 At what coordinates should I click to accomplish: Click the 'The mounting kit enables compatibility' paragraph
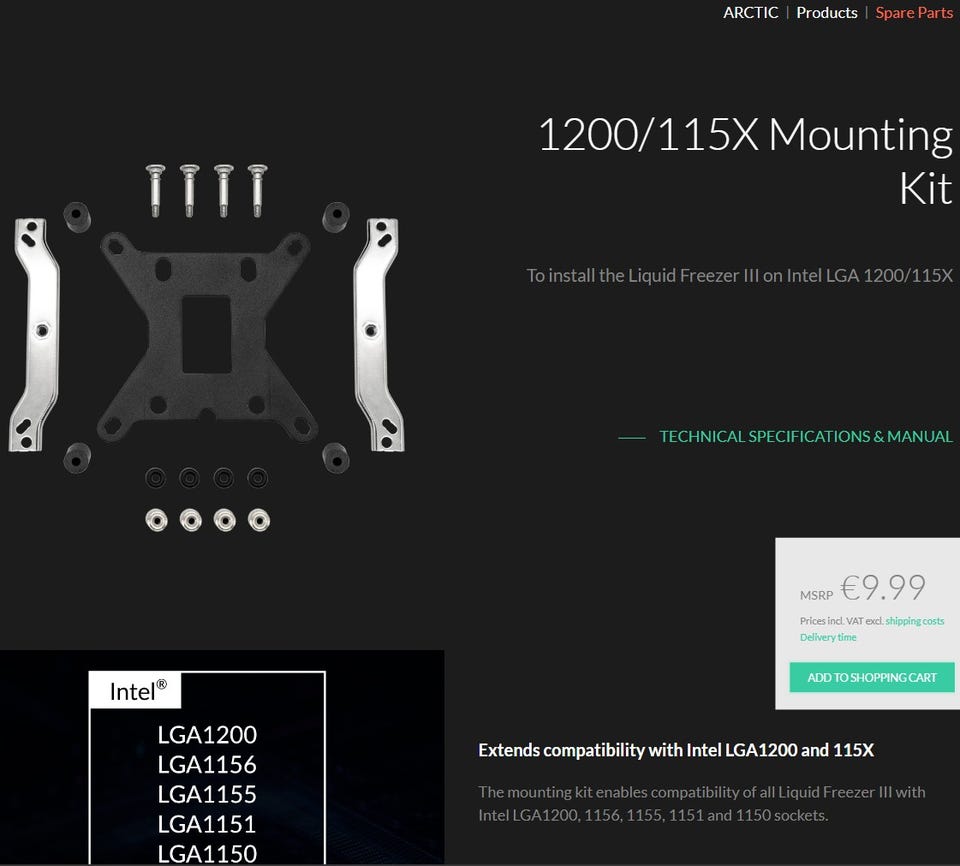[x=702, y=804]
